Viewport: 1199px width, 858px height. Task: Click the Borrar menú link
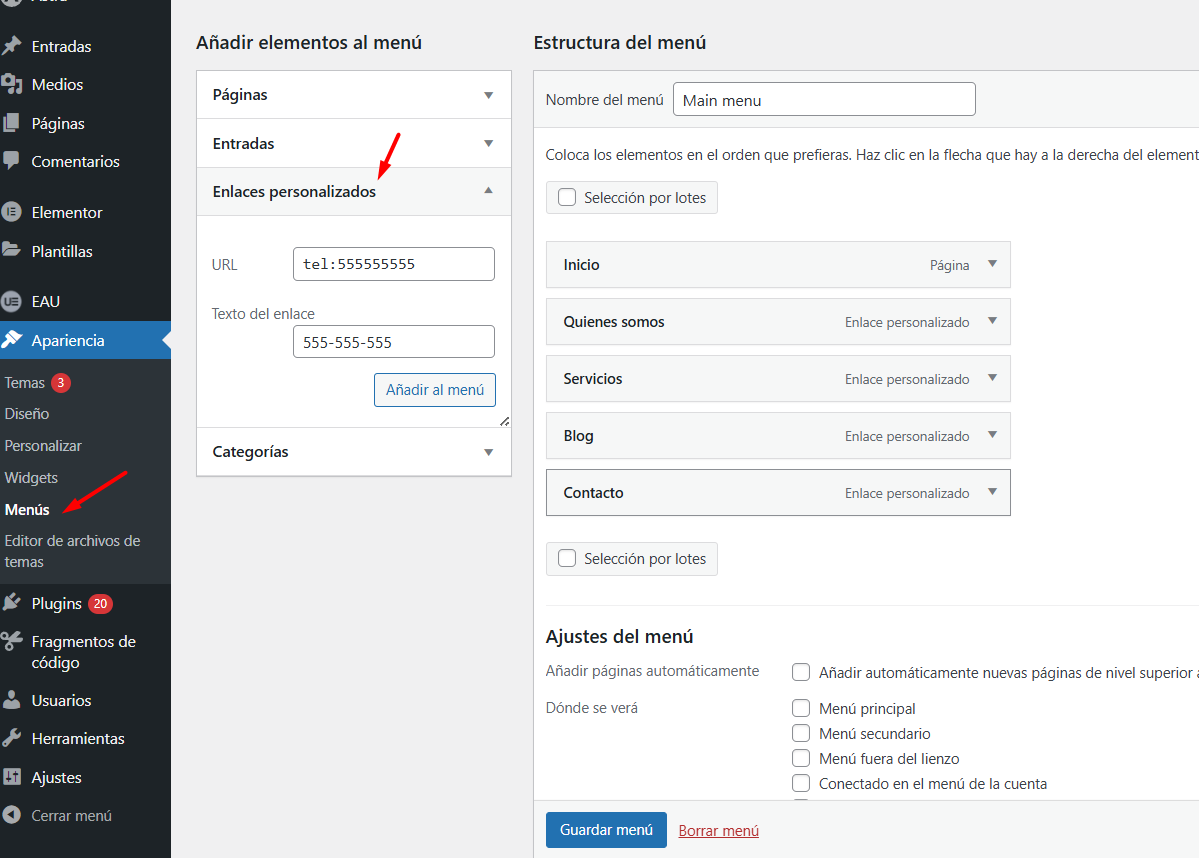tap(718, 830)
